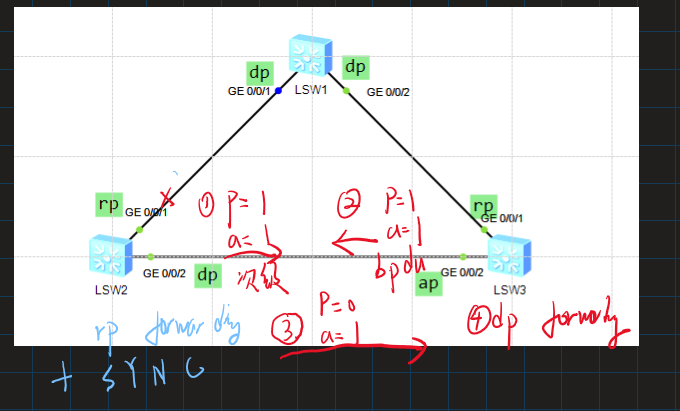680x411 pixels.
Task: Click the GE 0/0/2 label beside LSW2
Action: 164,274
